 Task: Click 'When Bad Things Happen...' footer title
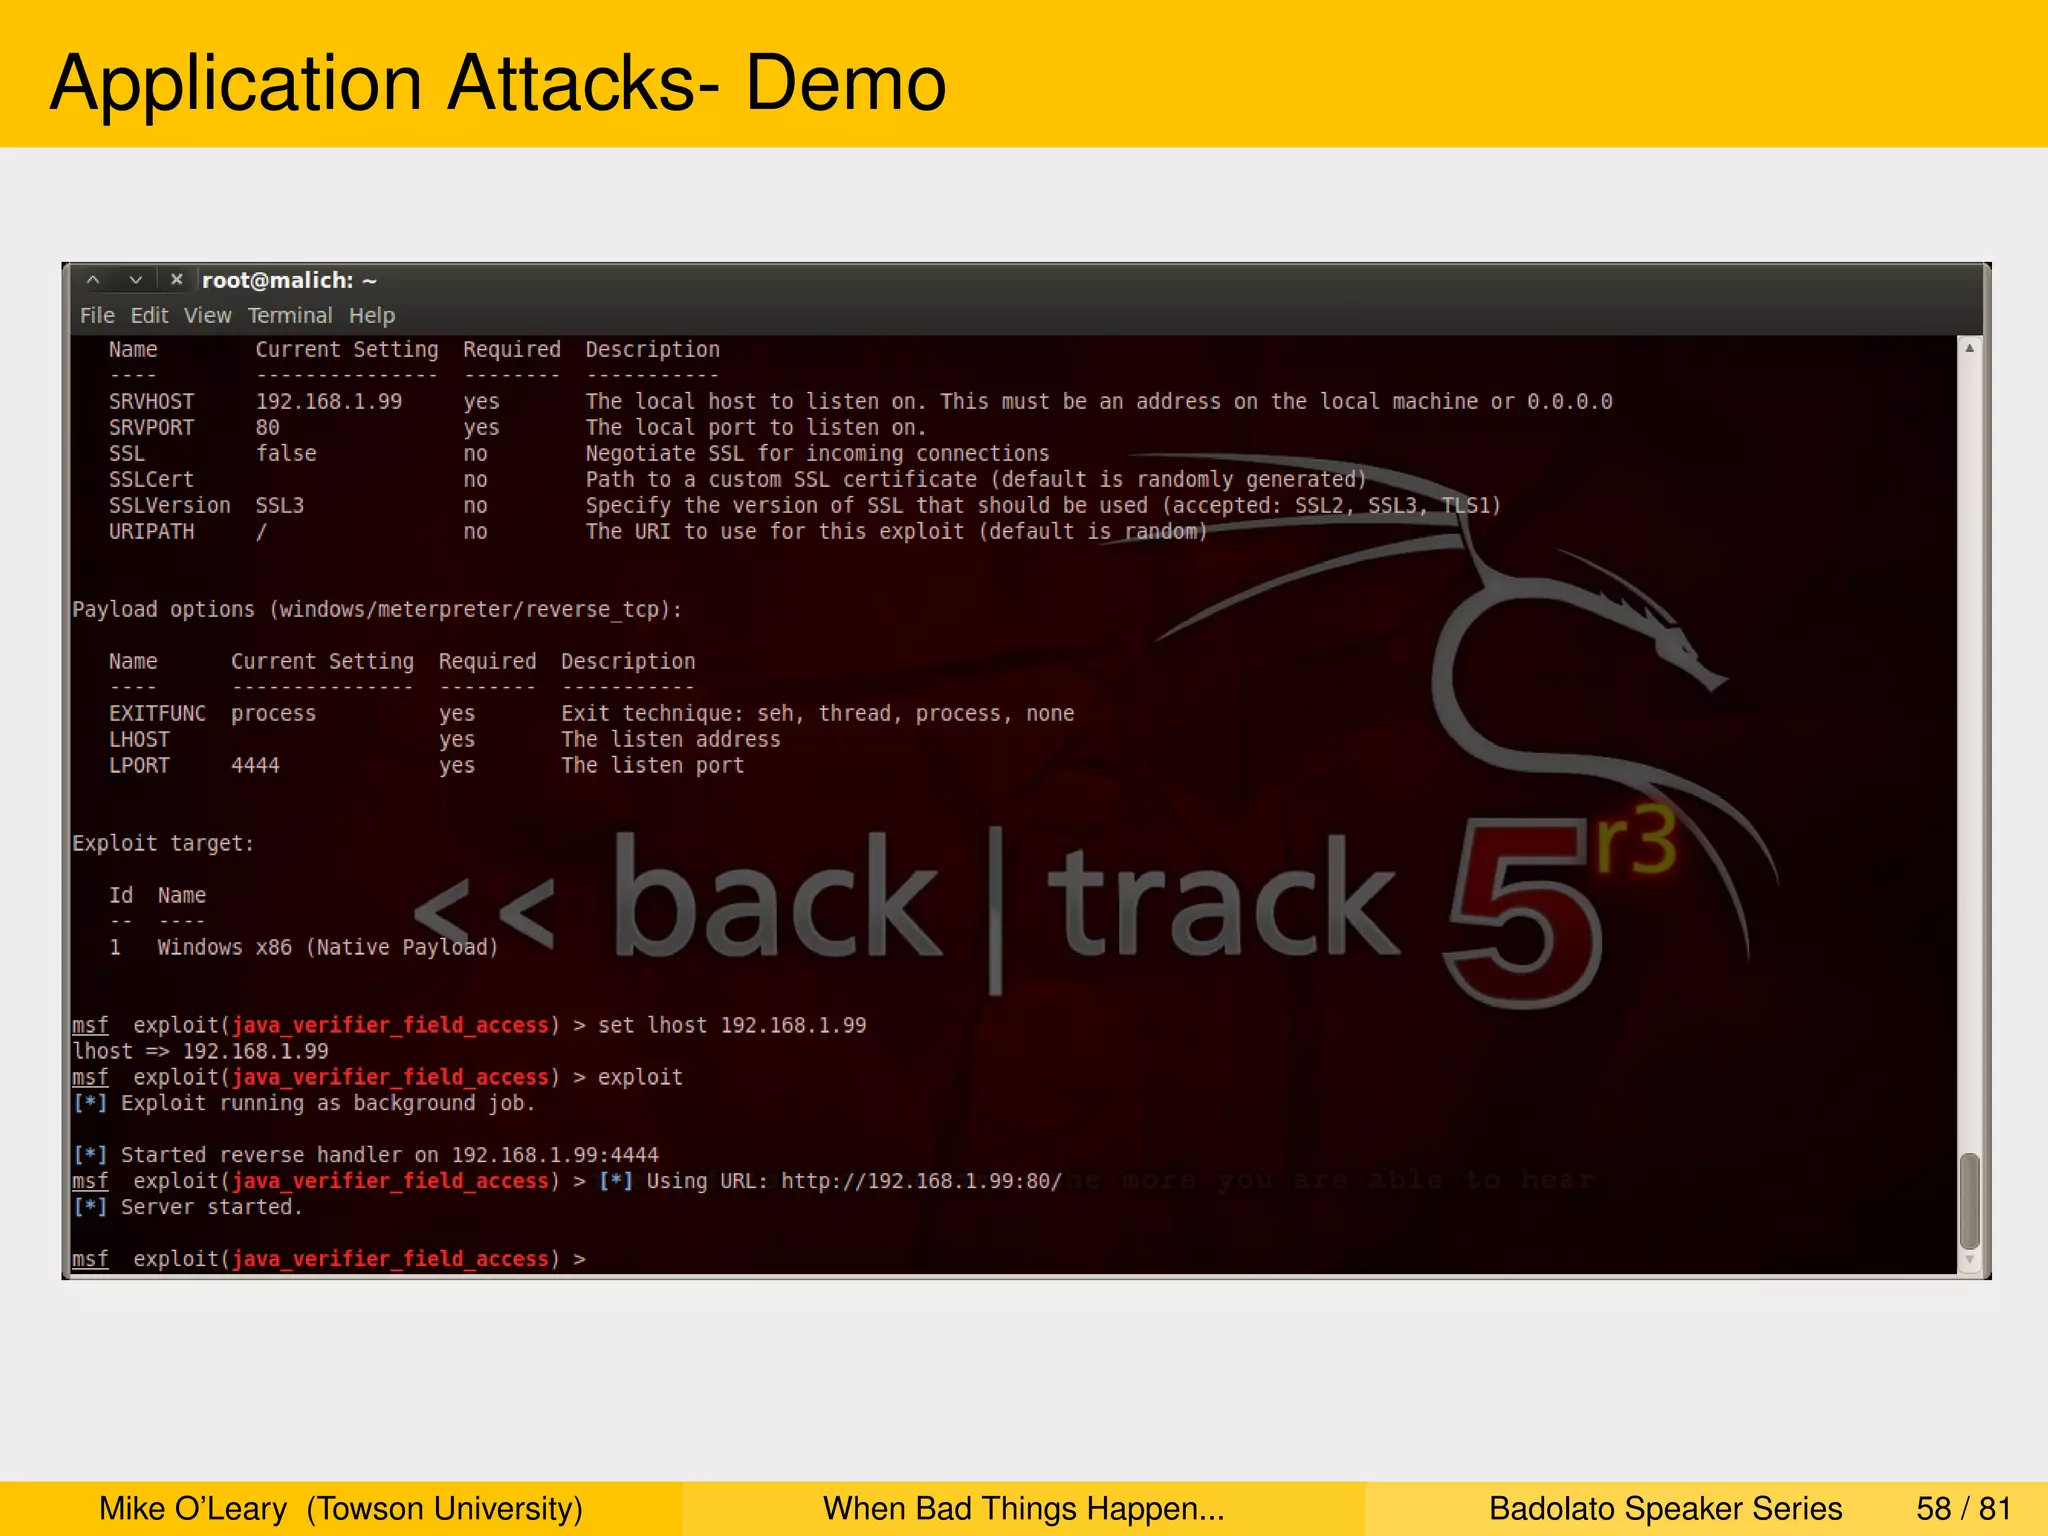click(1024, 1508)
